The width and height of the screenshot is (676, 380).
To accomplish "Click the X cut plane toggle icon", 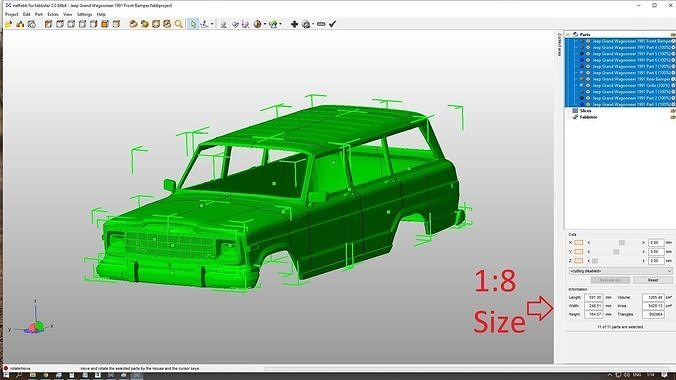I will [579, 242].
